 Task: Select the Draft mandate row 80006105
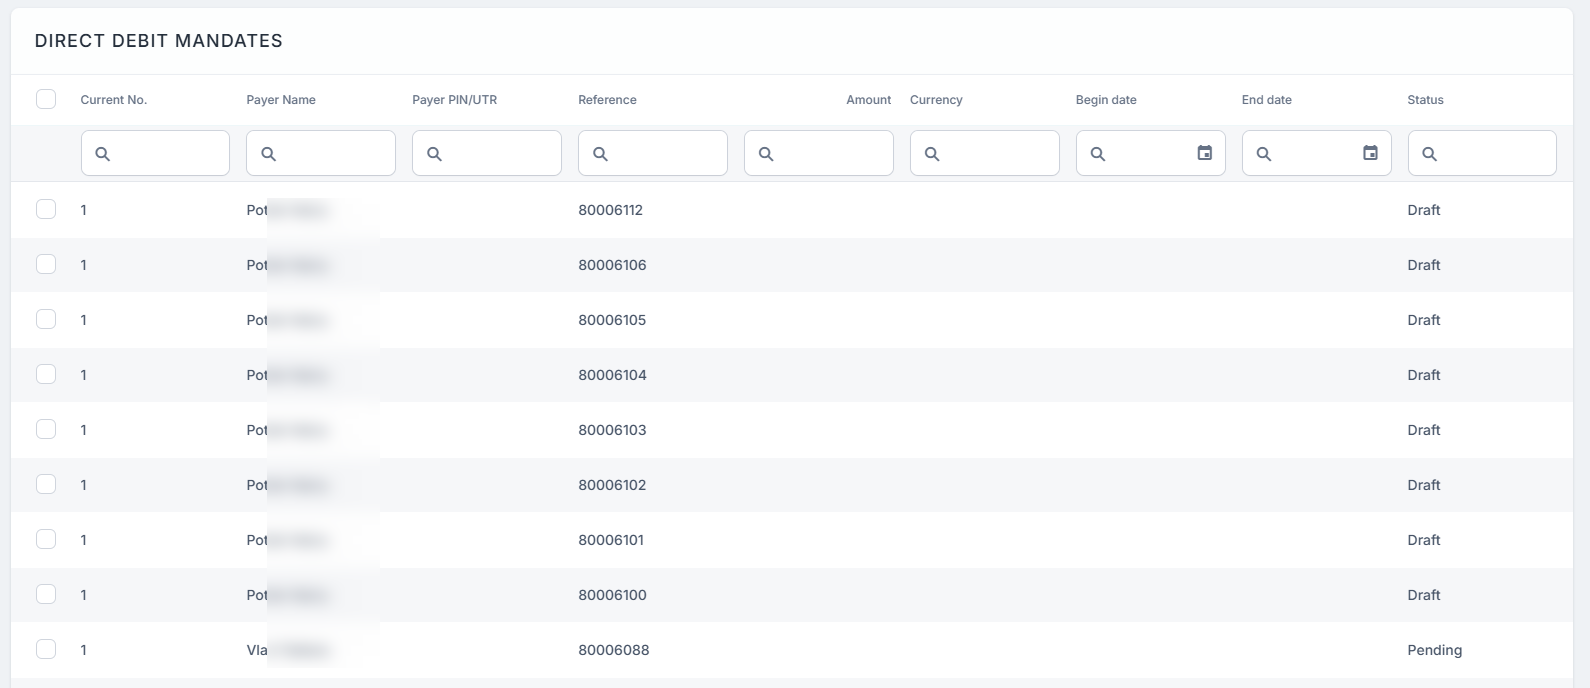point(612,320)
